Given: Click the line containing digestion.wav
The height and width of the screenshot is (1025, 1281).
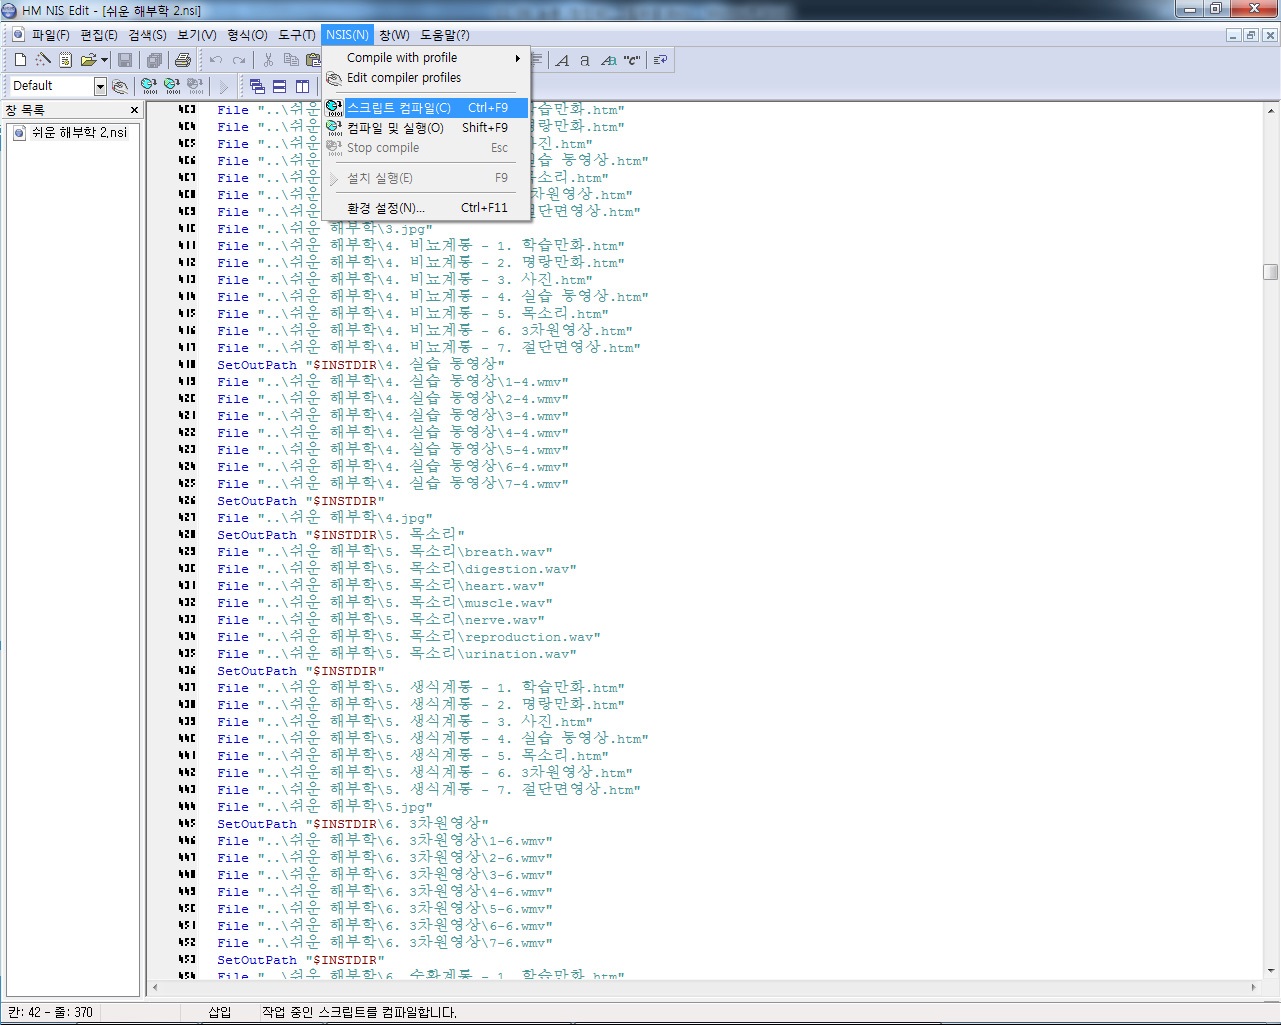Looking at the screenshot, I should [396, 569].
